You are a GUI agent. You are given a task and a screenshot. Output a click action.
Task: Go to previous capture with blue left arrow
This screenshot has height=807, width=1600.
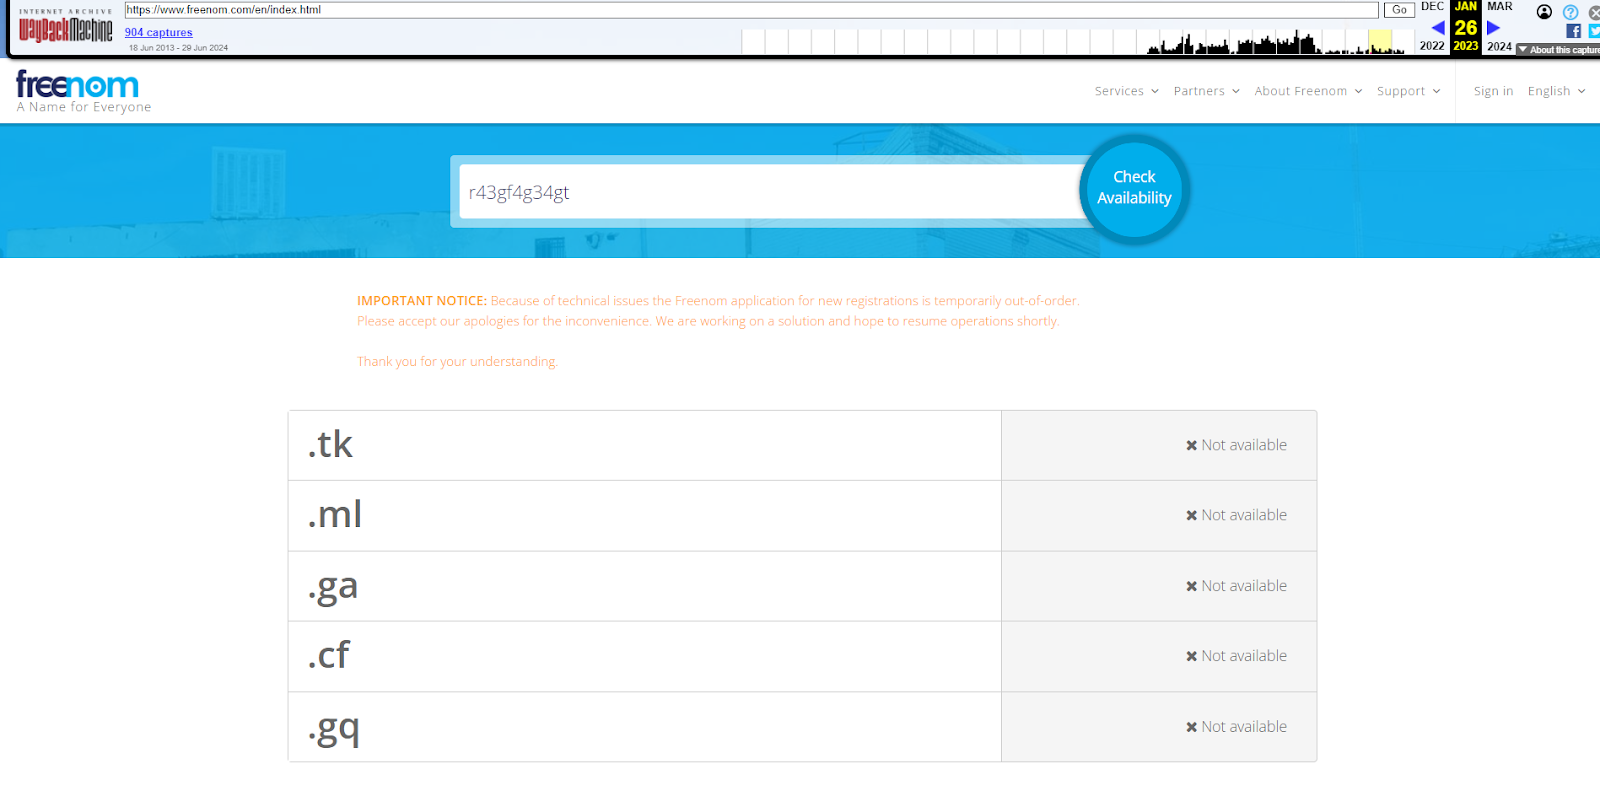1438,28
